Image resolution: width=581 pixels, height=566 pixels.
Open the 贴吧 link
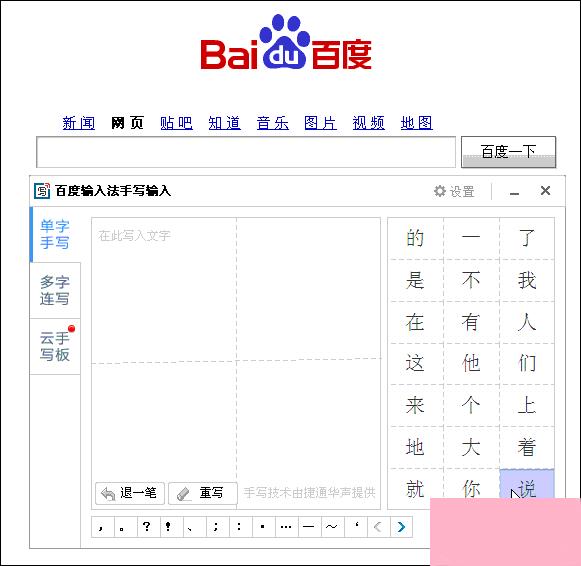click(x=176, y=123)
